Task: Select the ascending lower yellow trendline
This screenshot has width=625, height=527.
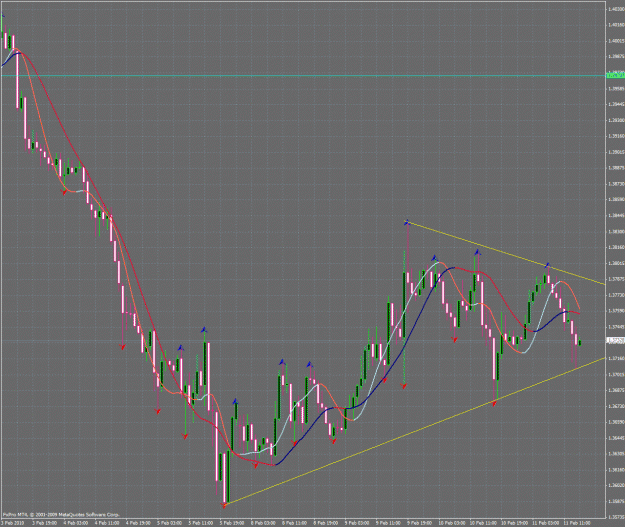Action: pyautogui.click(x=415, y=431)
